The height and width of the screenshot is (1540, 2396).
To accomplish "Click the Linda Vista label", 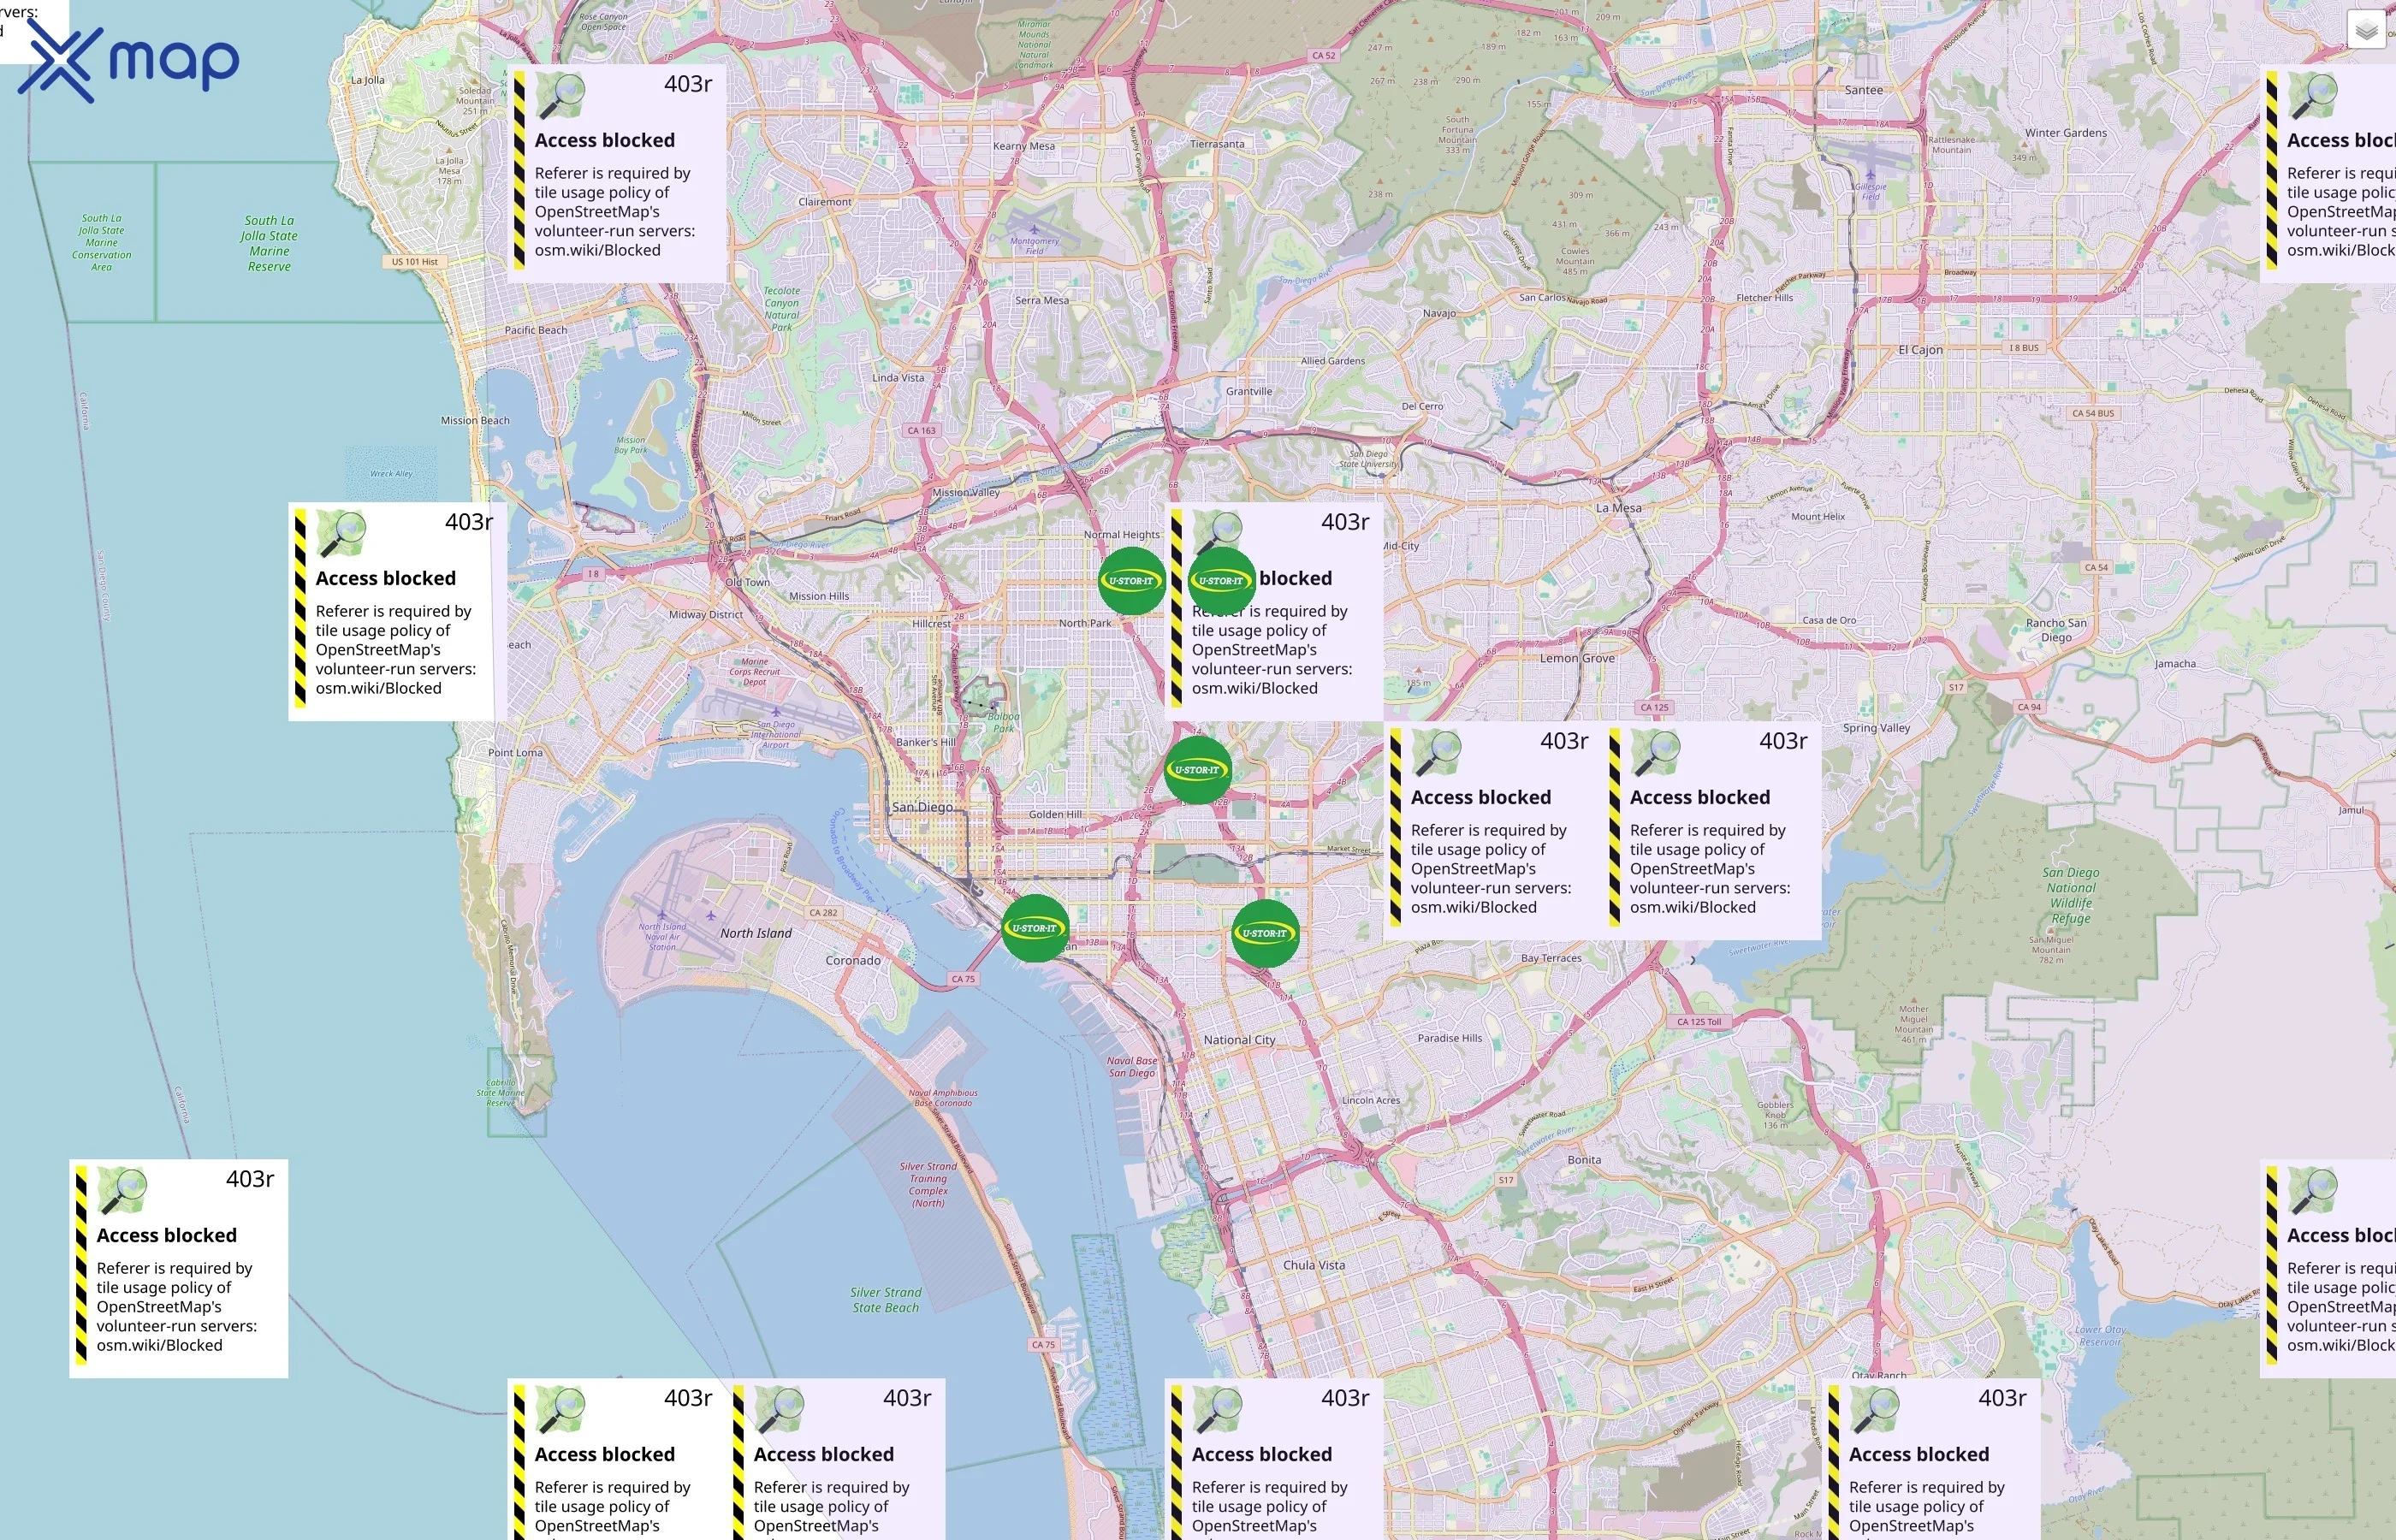I will tap(898, 378).
